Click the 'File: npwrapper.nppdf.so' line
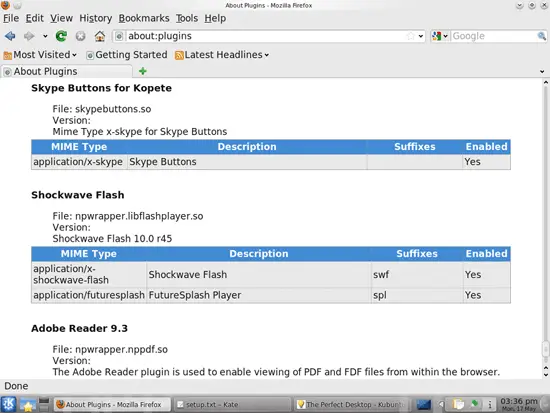This screenshot has height=413, width=550. [x=110, y=349]
